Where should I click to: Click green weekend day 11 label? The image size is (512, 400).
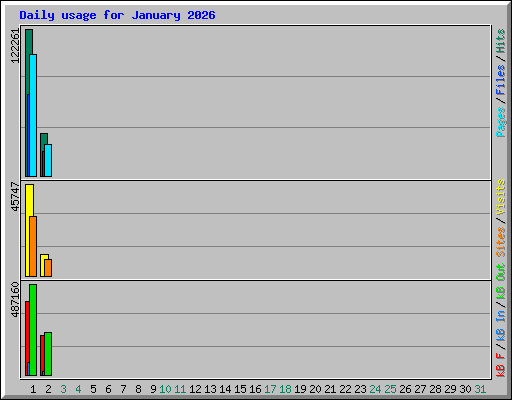pos(180,389)
